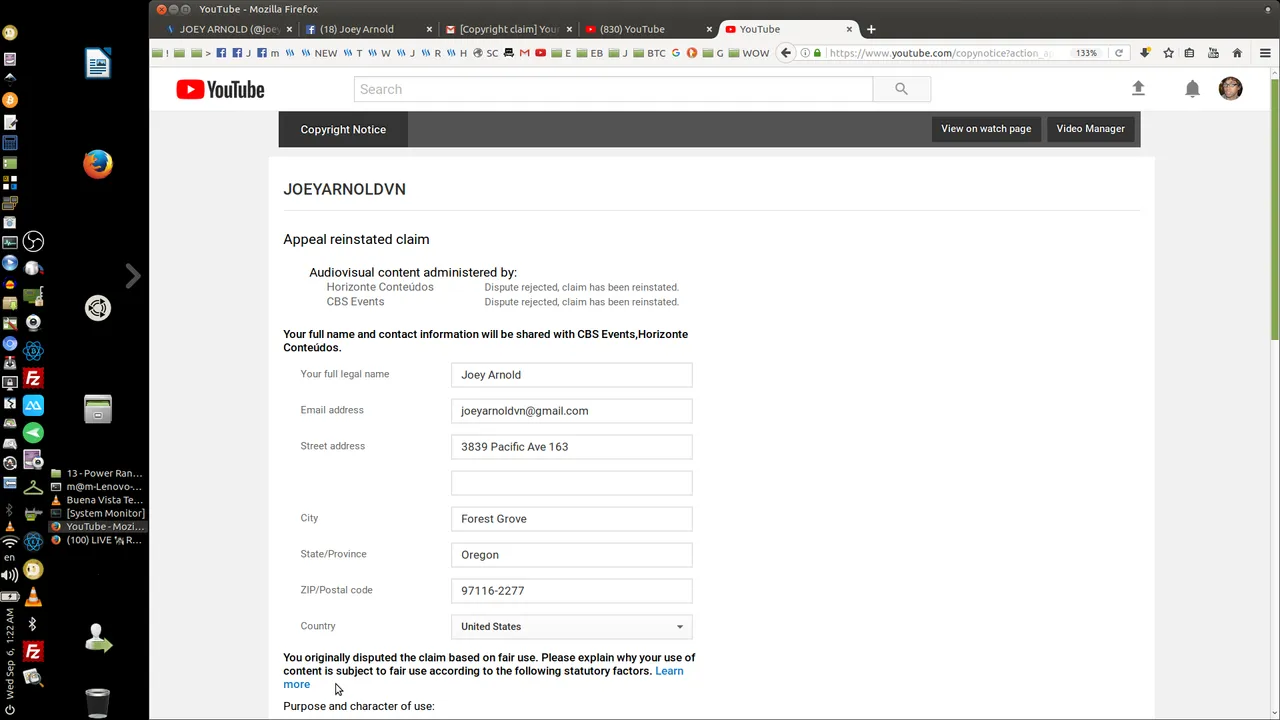Switch to the Buena Vista Te... VLC window
1280x720 pixels.
(97, 500)
